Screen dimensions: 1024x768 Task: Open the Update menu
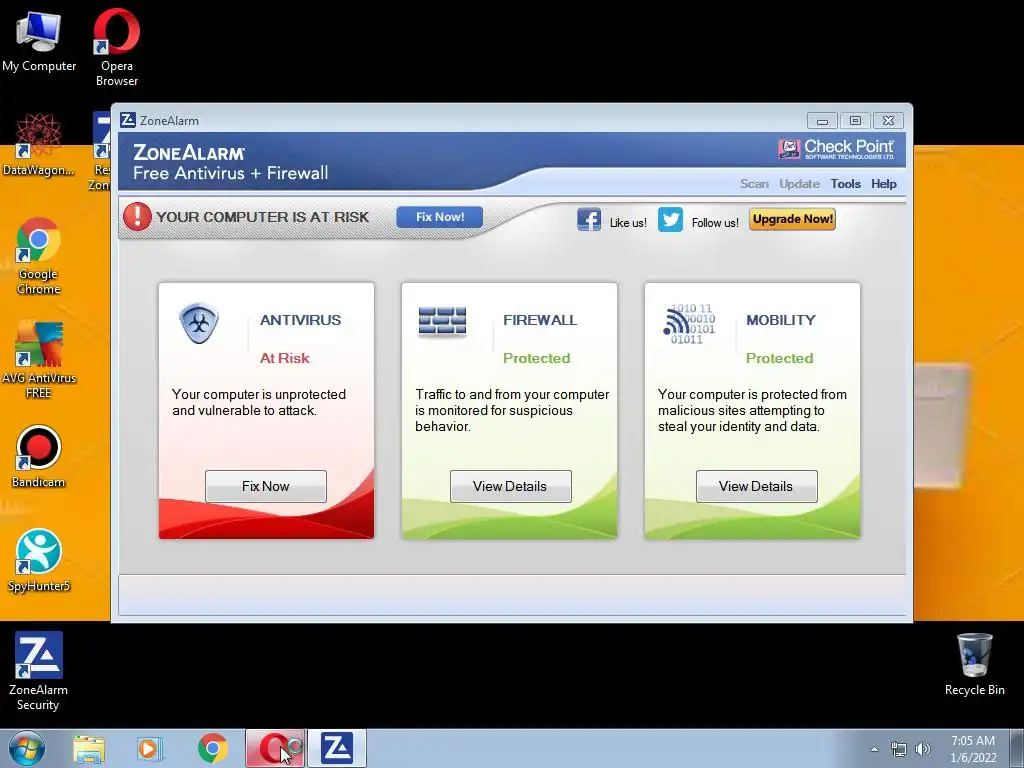click(799, 184)
